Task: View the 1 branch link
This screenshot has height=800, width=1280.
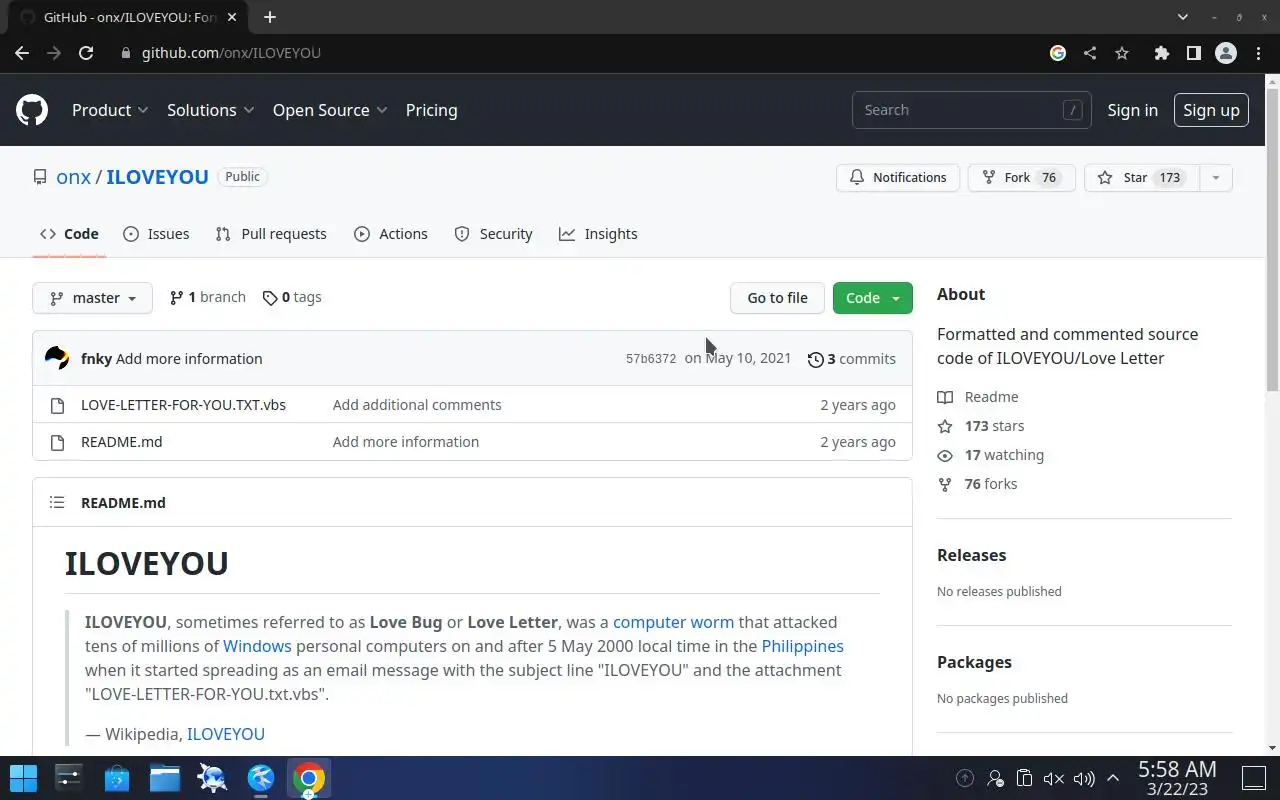Action: tap(208, 297)
